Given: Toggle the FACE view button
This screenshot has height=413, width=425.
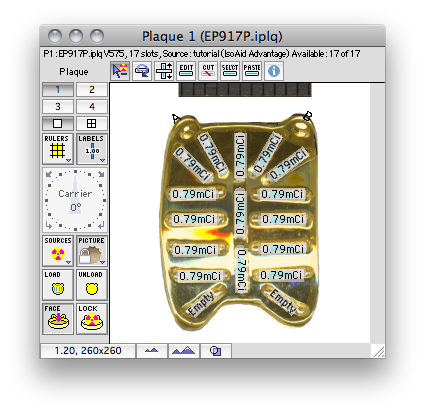Looking at the screenshot, I should tap(58, 319).
